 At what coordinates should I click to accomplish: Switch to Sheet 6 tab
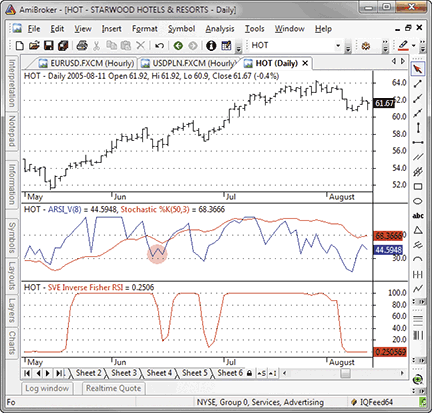coord(230,373)
